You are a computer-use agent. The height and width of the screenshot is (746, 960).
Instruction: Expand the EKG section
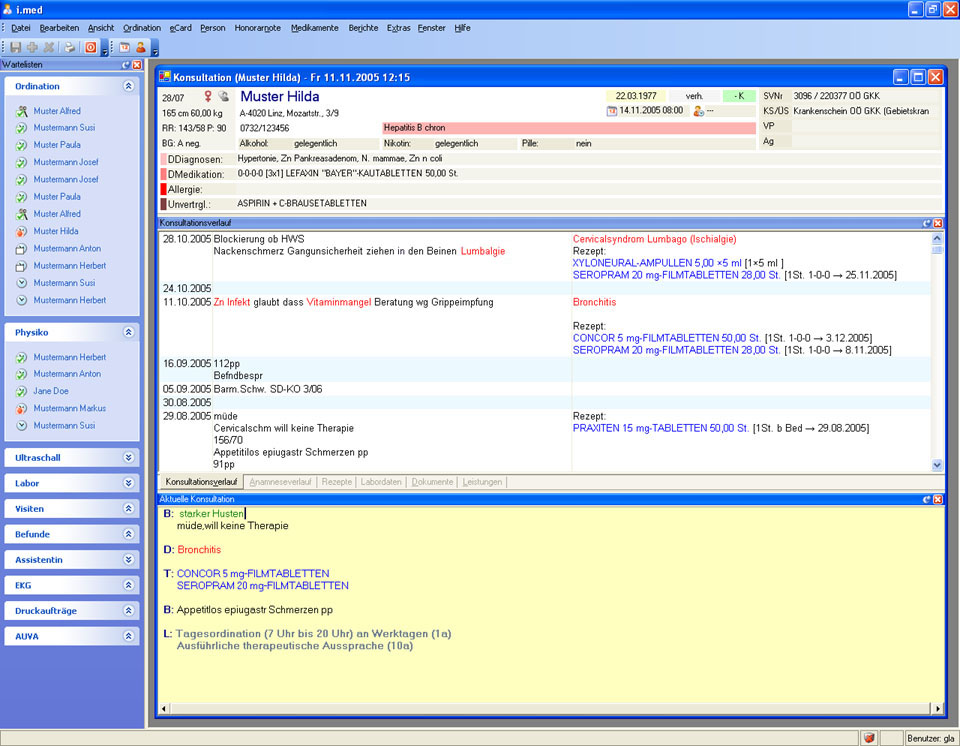click(x=128, y=585)
